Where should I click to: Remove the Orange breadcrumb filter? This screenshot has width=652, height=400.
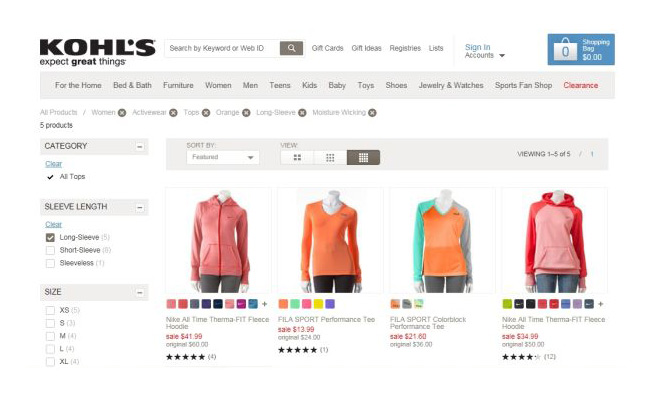click(246, 113)
